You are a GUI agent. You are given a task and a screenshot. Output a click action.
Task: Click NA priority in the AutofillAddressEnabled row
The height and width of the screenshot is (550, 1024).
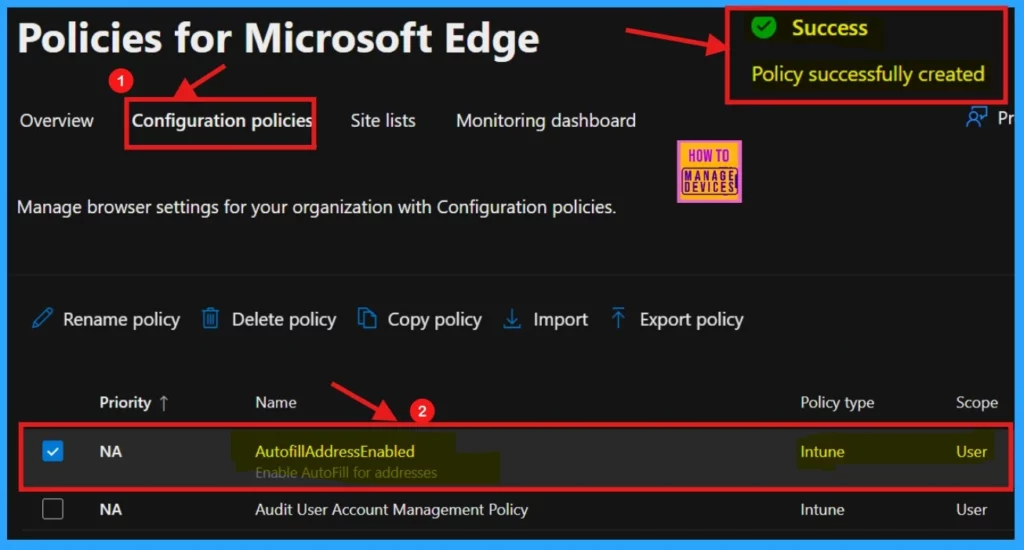click(x=110, y=451)
